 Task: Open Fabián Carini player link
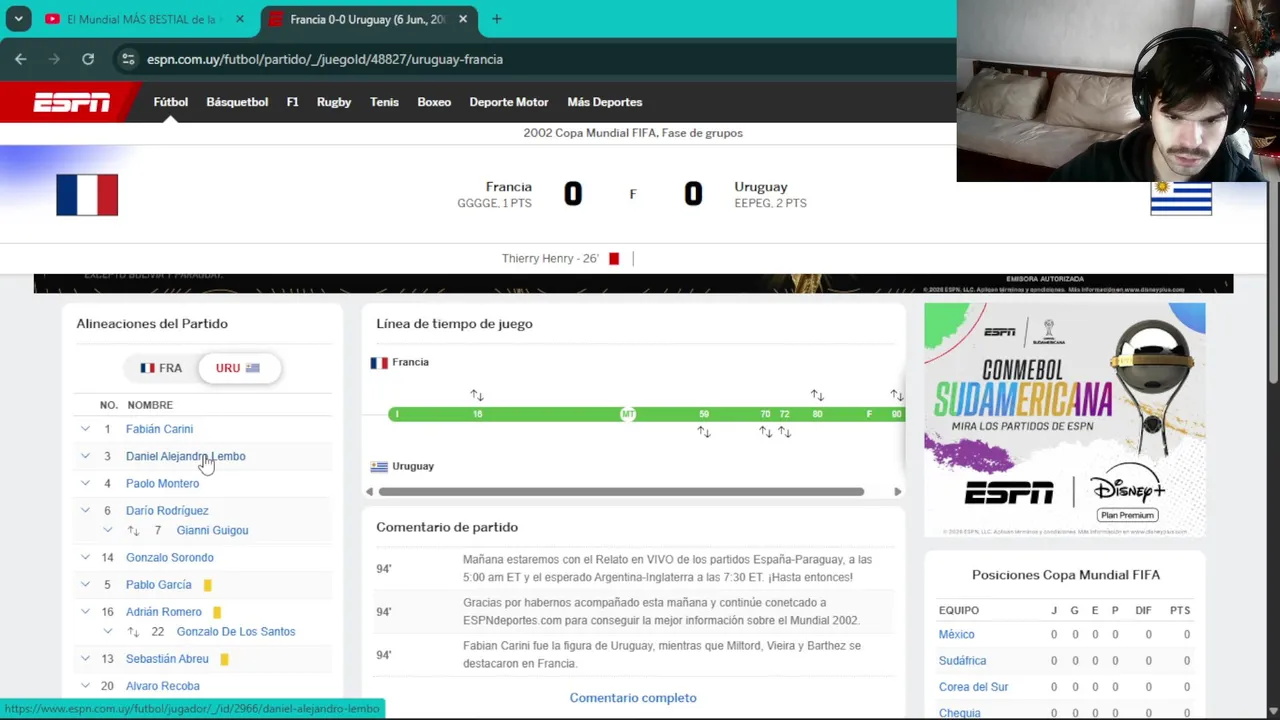click(x=159, y=429)
